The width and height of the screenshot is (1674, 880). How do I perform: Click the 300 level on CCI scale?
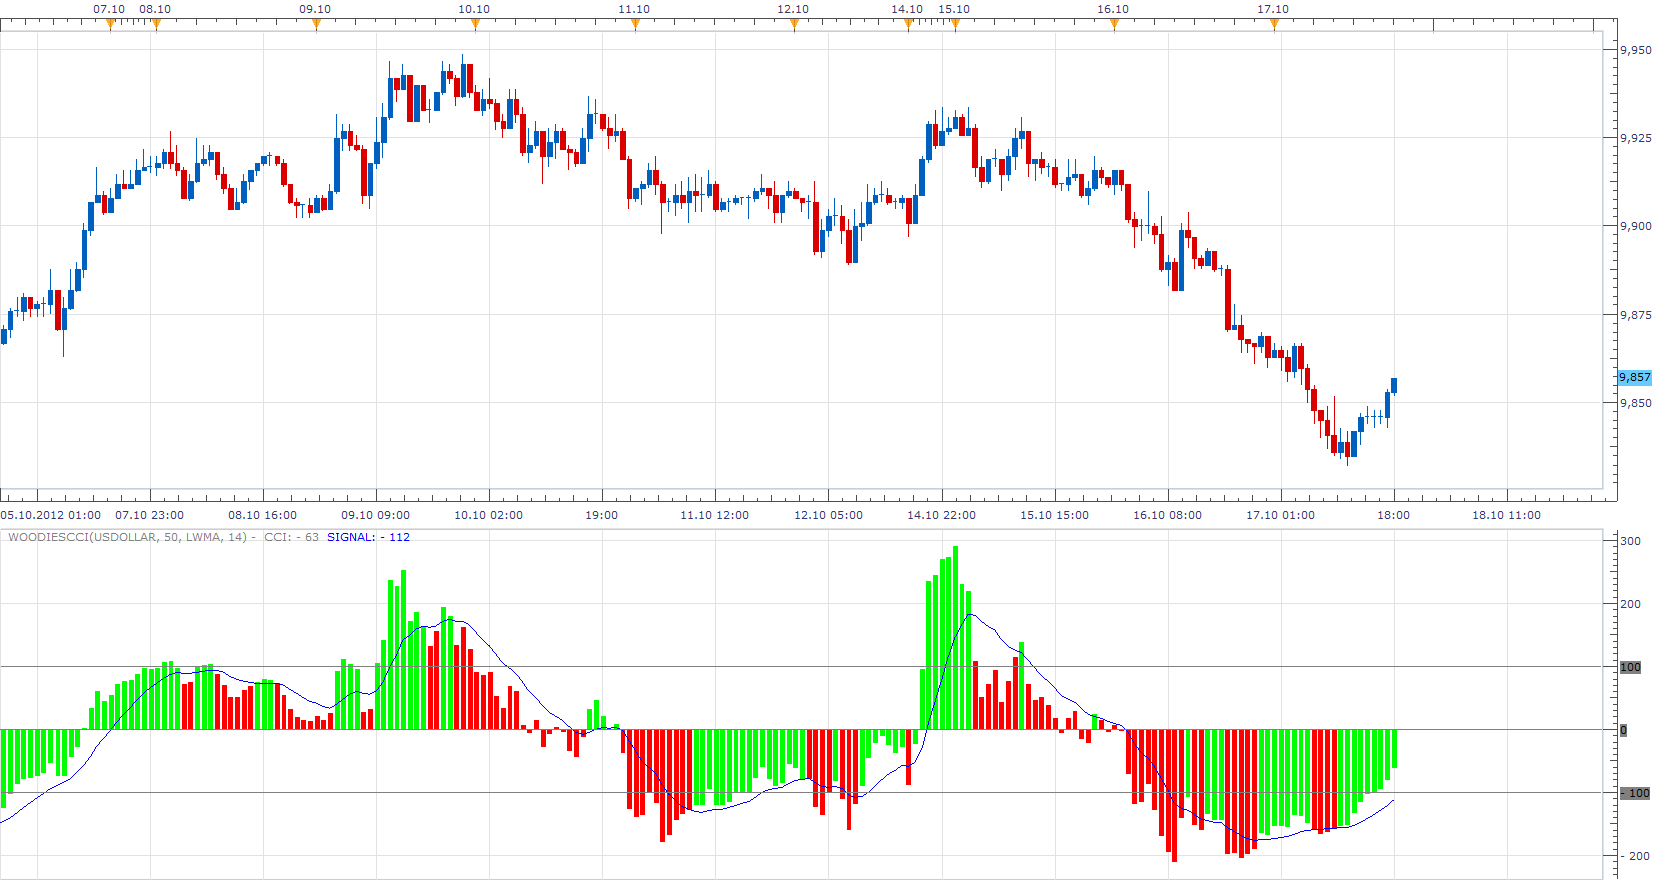click(1630, 541)
